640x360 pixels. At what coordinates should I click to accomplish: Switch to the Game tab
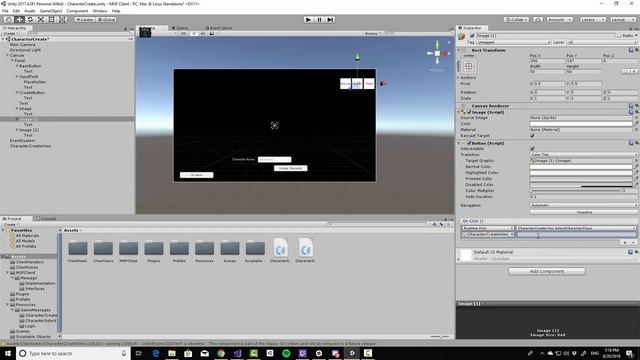180,28
